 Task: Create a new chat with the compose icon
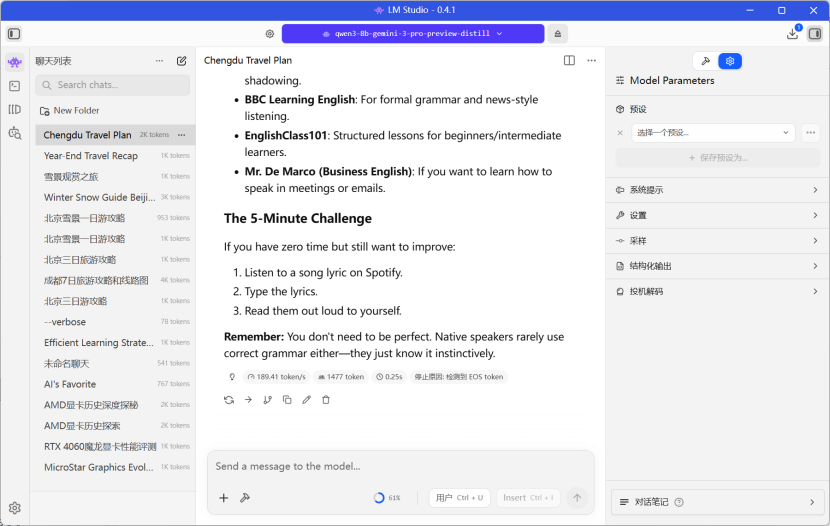182,61
